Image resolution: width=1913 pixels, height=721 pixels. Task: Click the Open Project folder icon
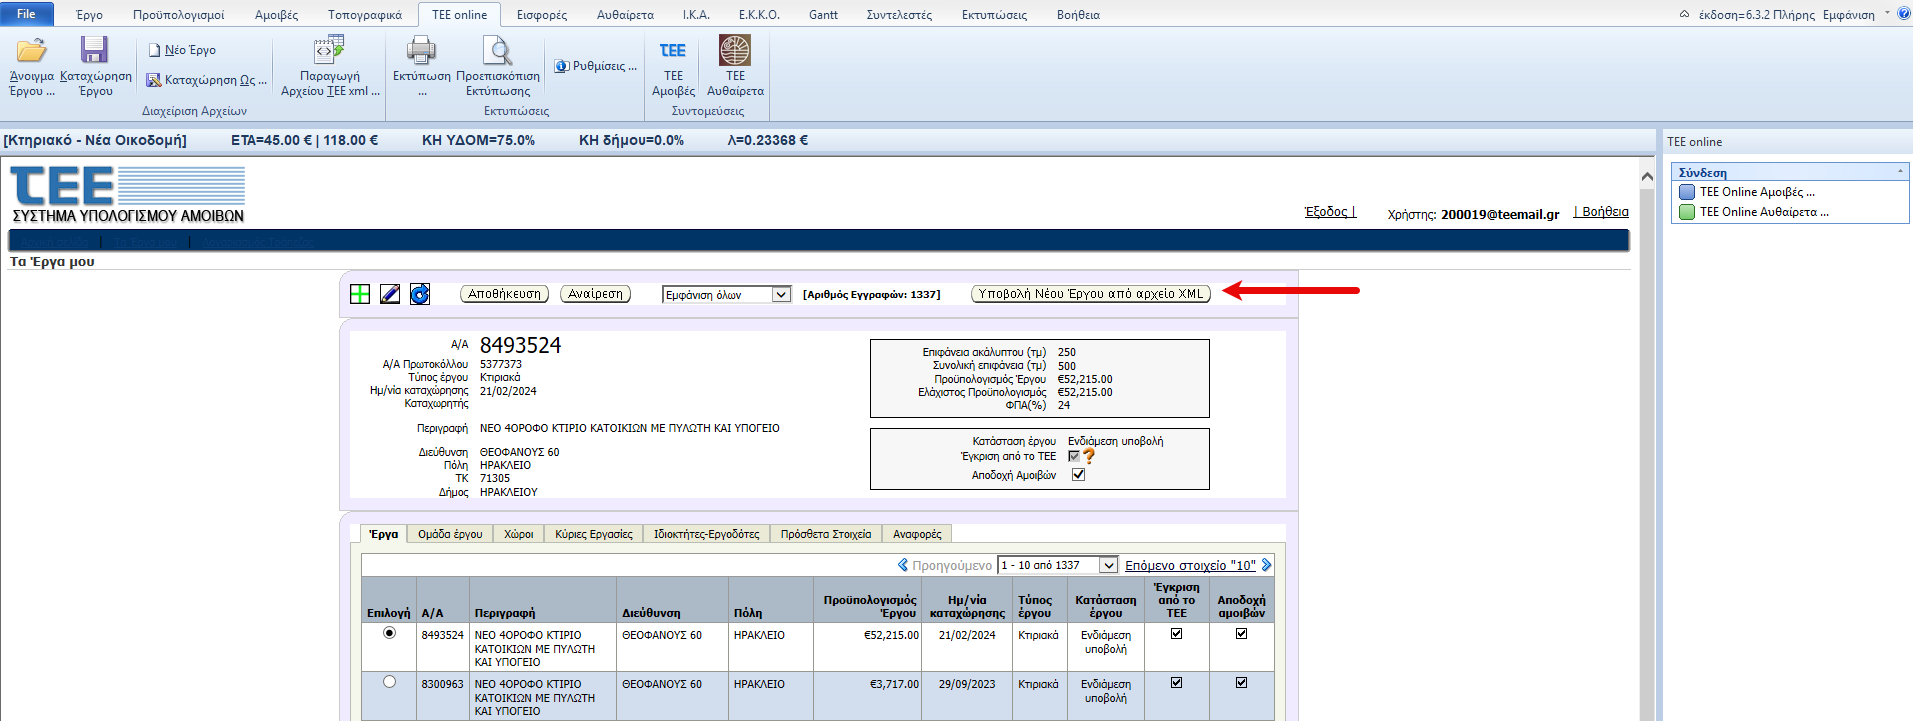[x=31, y=51]
